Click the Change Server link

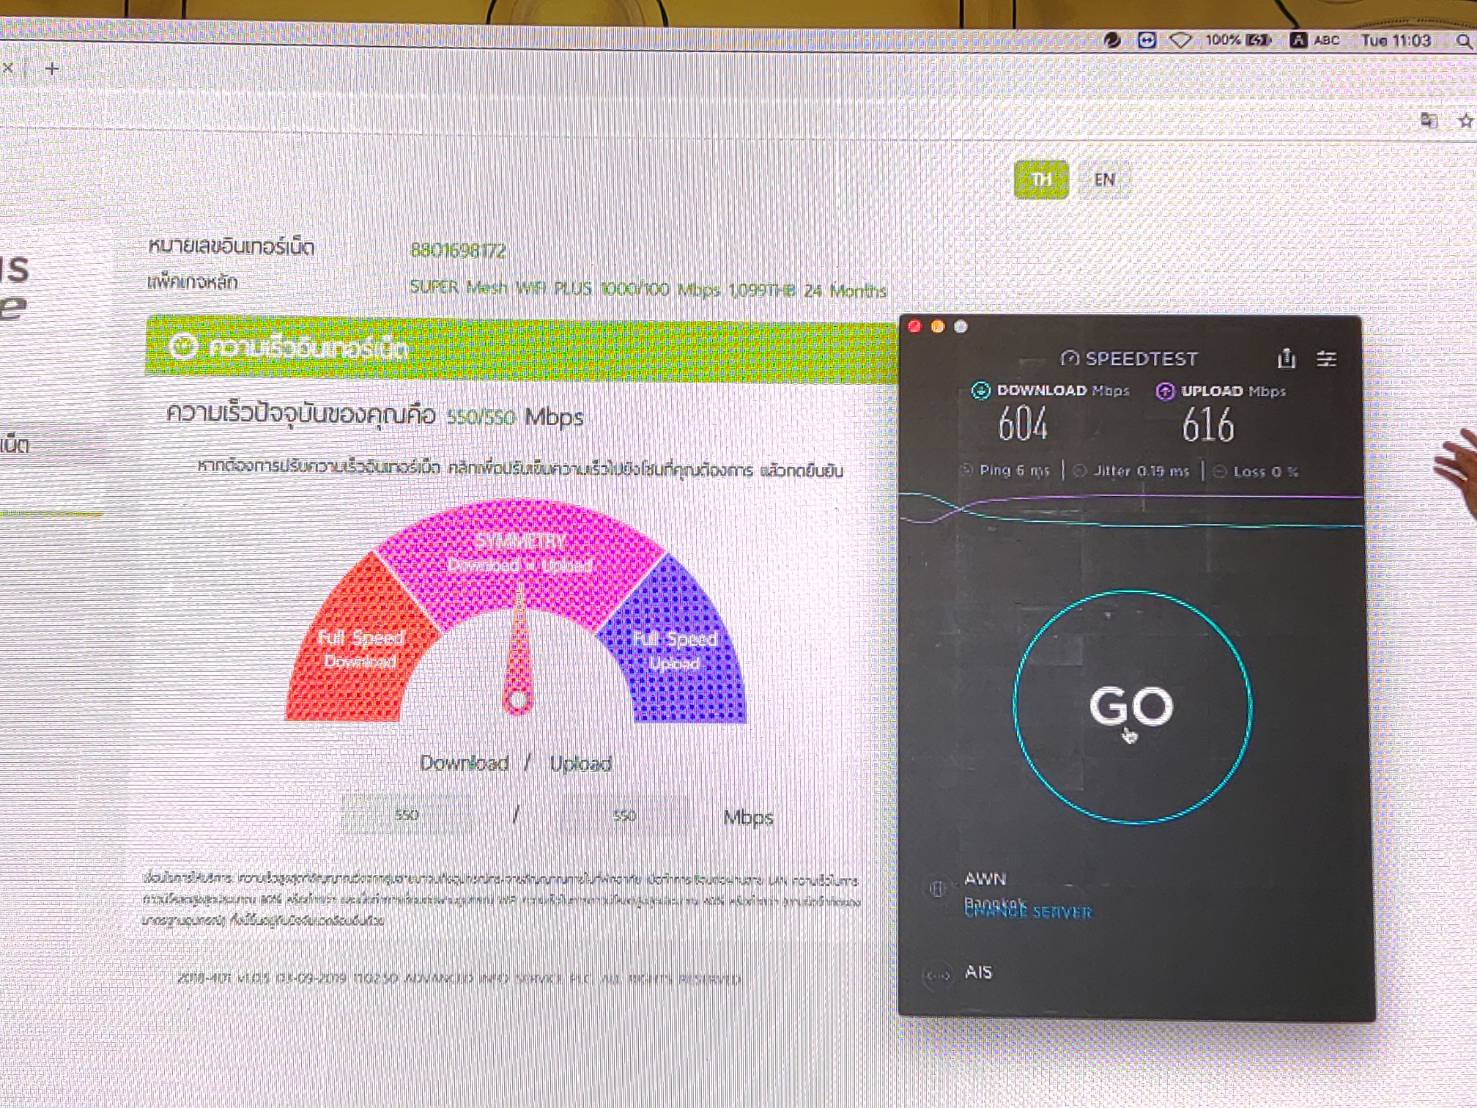[x=1028, y=912]
